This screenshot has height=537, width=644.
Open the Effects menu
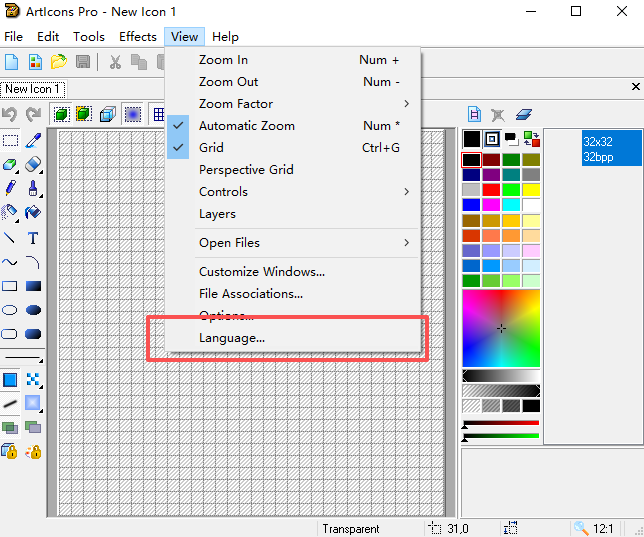point(138,37)
